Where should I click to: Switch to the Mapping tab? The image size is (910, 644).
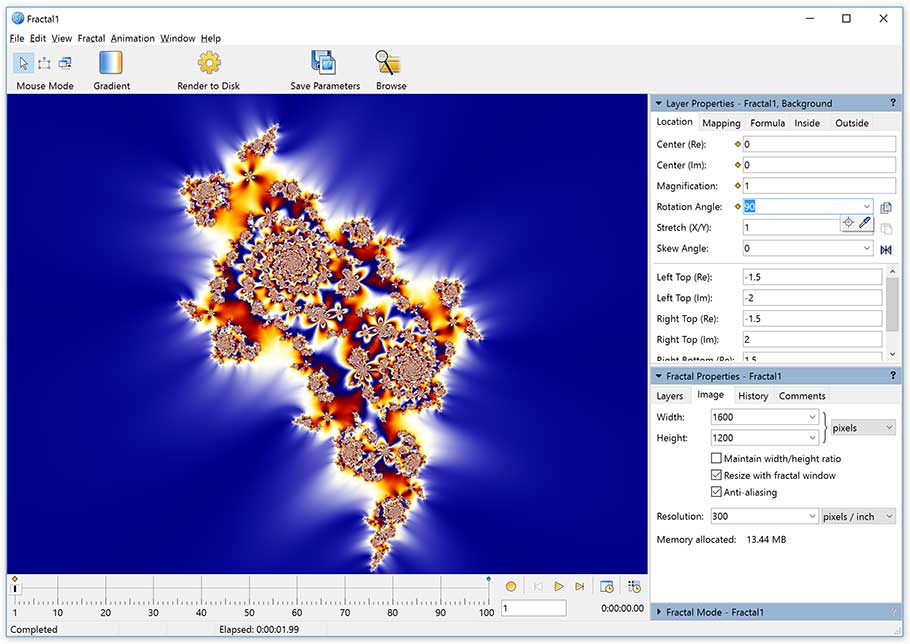point(721,123)
